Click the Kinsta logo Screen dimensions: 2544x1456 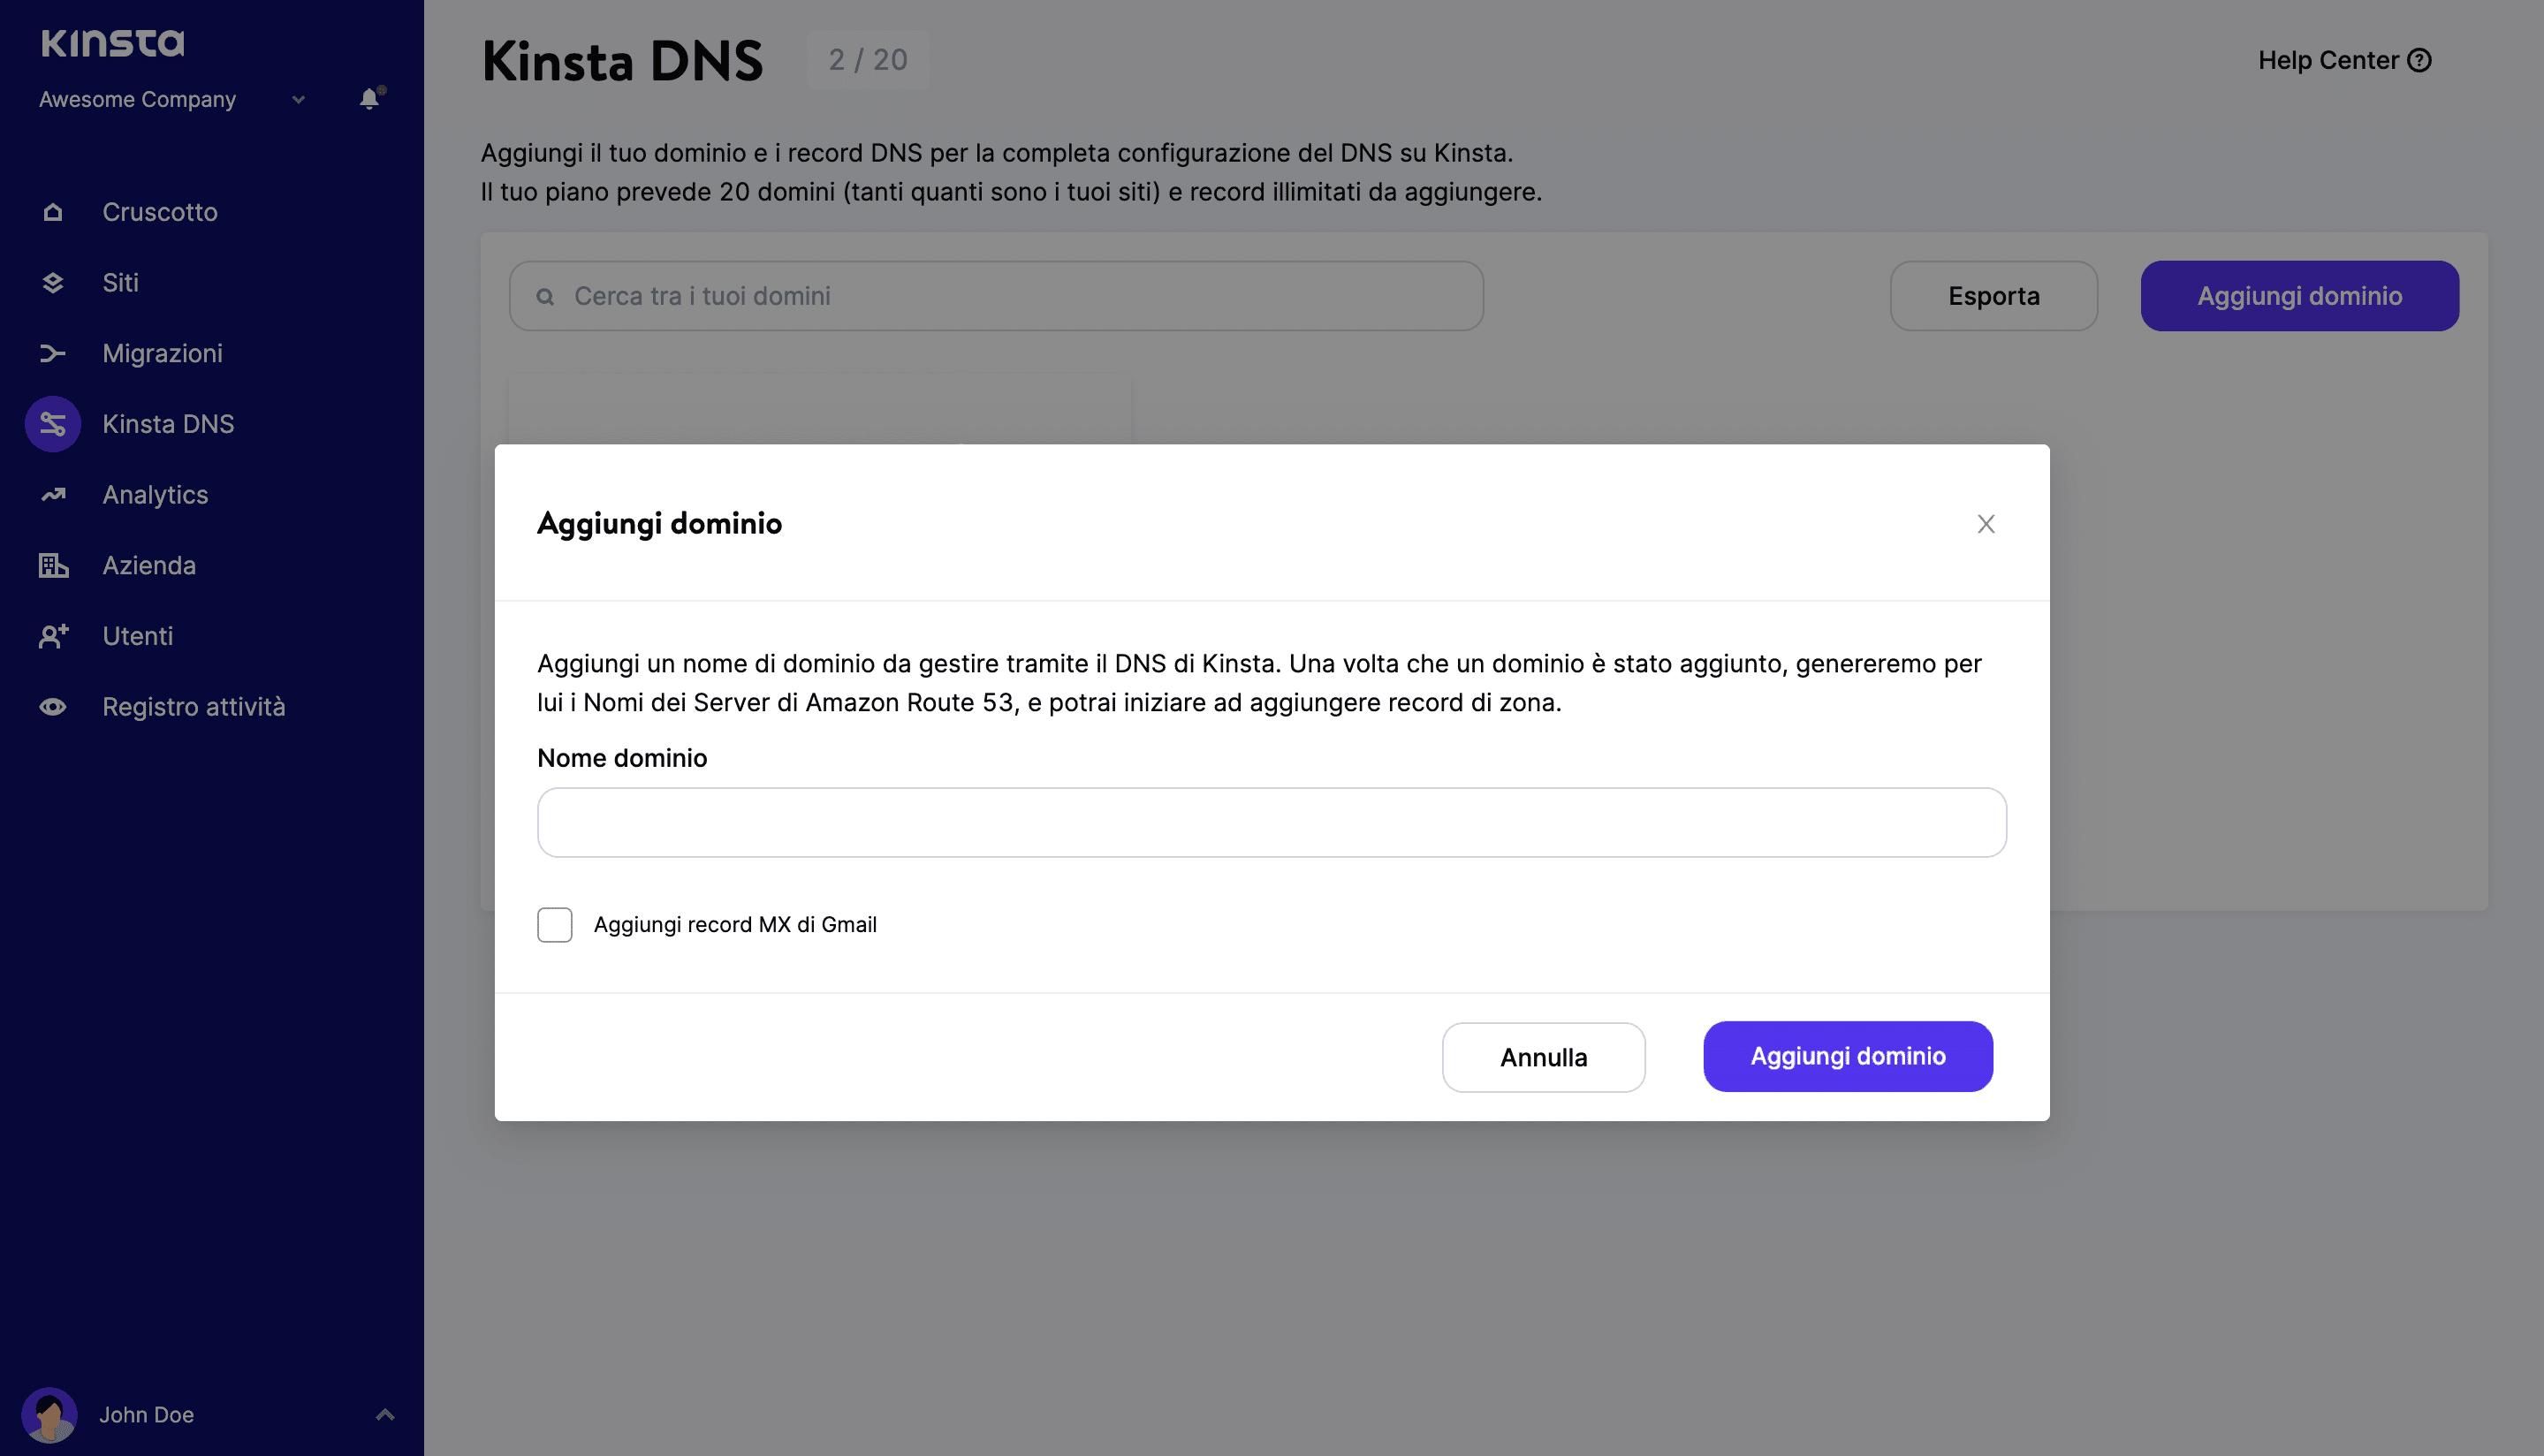click(x=112, y=43)
